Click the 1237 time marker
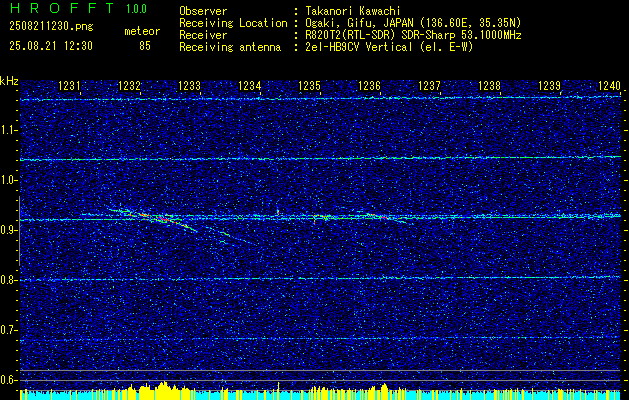 [430, 86]
